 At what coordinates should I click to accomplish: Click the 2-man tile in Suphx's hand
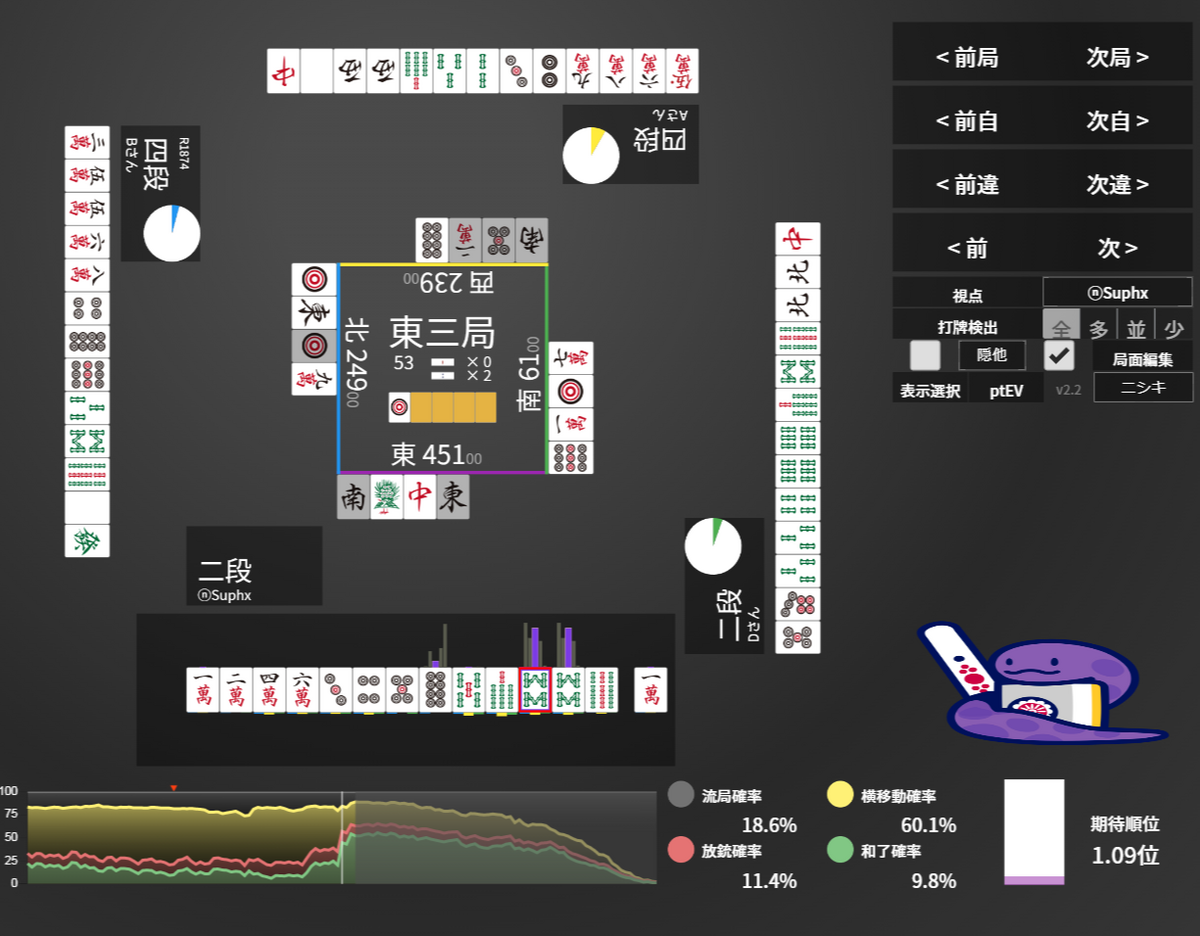tap(236, 690)
